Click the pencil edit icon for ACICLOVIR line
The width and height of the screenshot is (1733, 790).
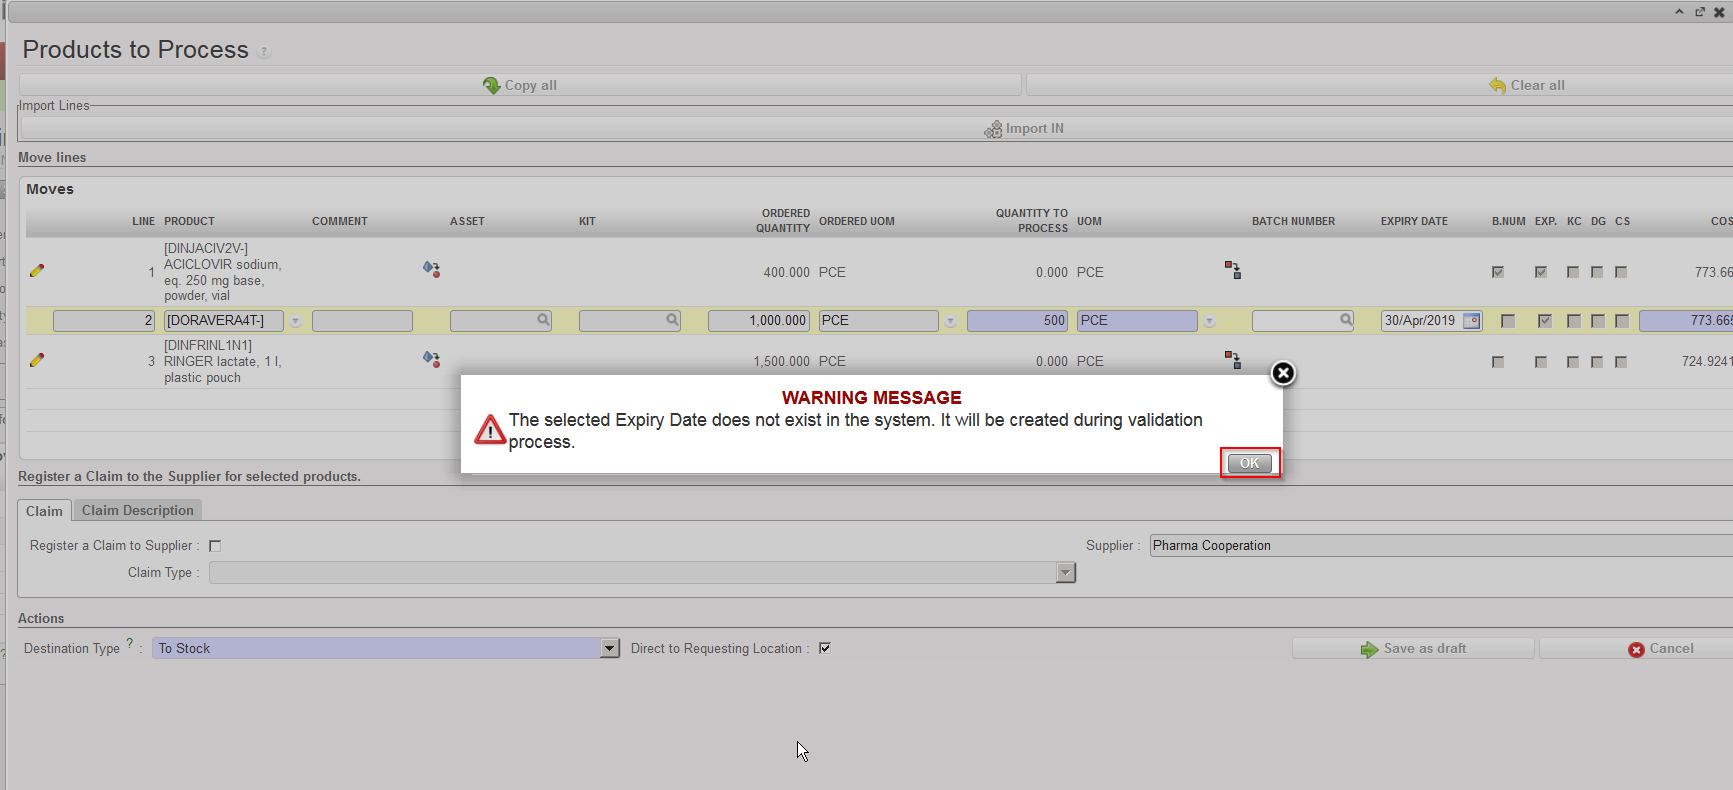[37, 271]
